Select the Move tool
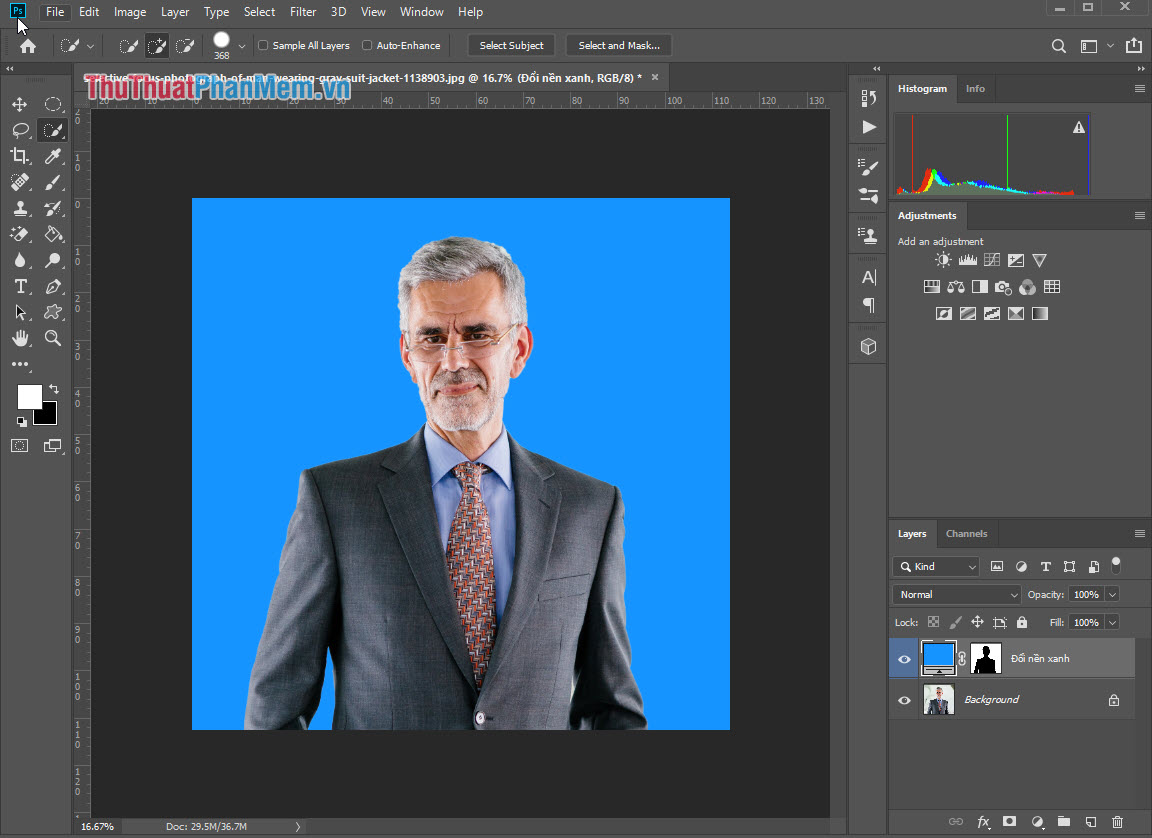 coord(20,103)
